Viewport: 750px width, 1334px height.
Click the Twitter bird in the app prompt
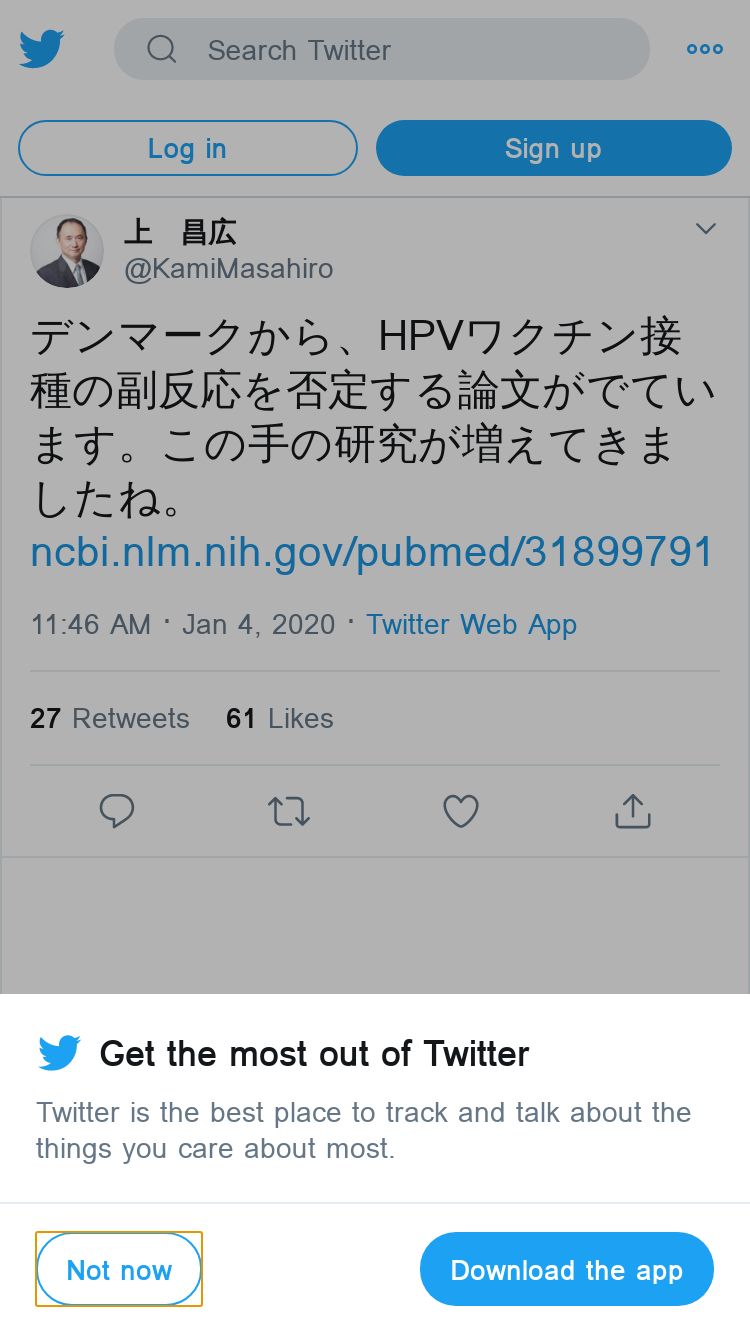tap(60, 1053)
